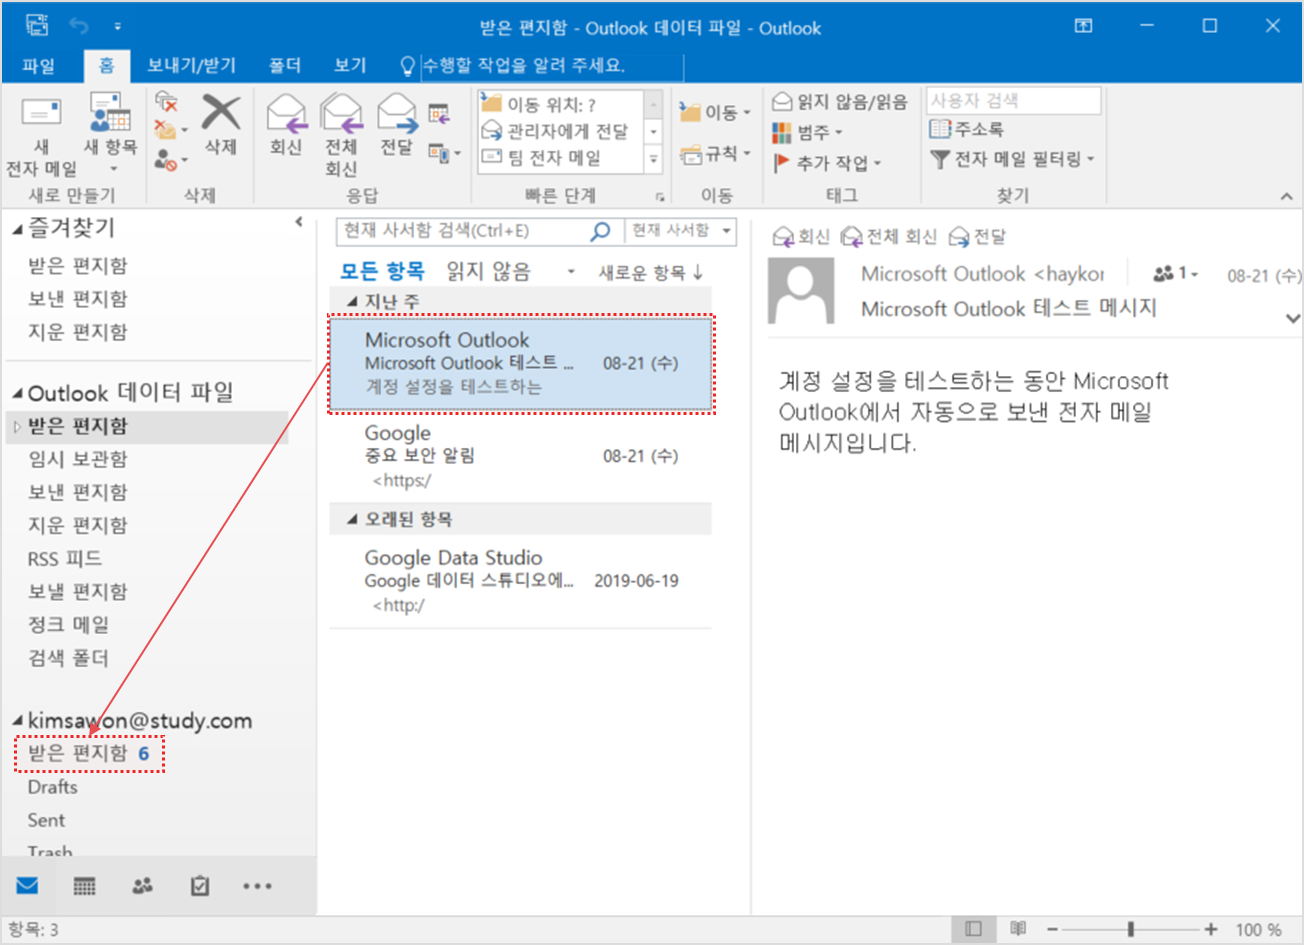The image size is (1304, 945).
Task: Switch to the Send/Receive (보내기/받기) tab
Action: click(x=191, y=66)
